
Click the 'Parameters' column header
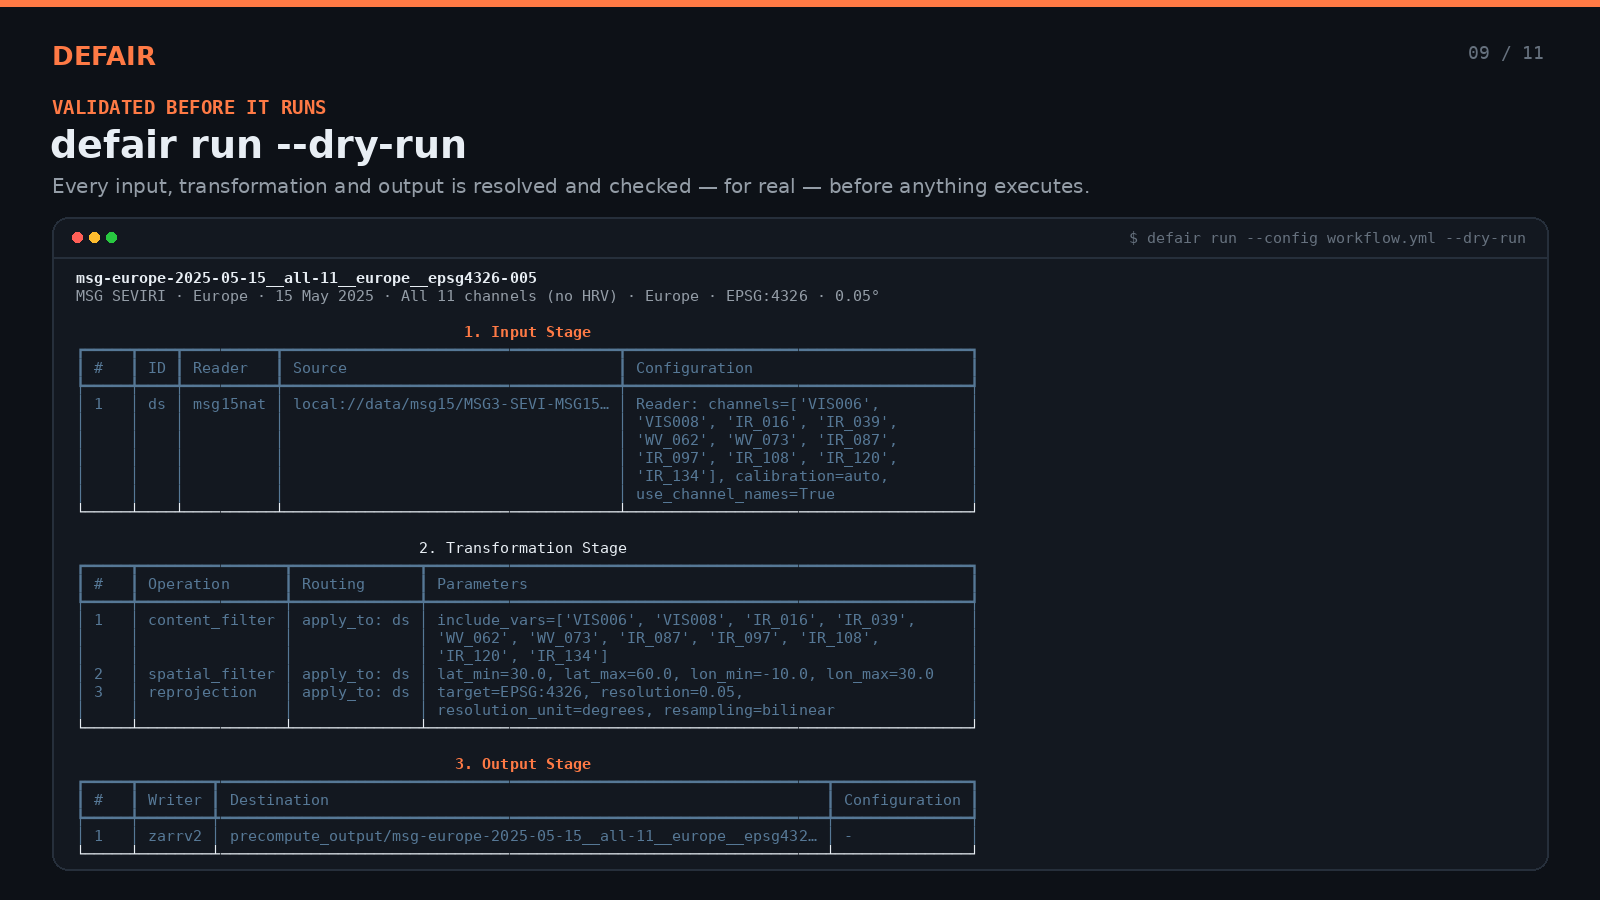click(x=482, y=584)
